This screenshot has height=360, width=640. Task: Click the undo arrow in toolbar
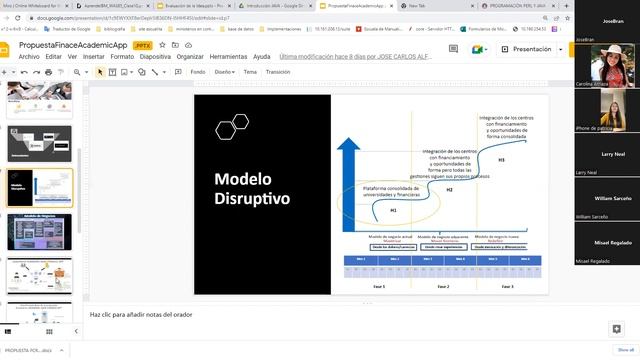coord(24,72)
